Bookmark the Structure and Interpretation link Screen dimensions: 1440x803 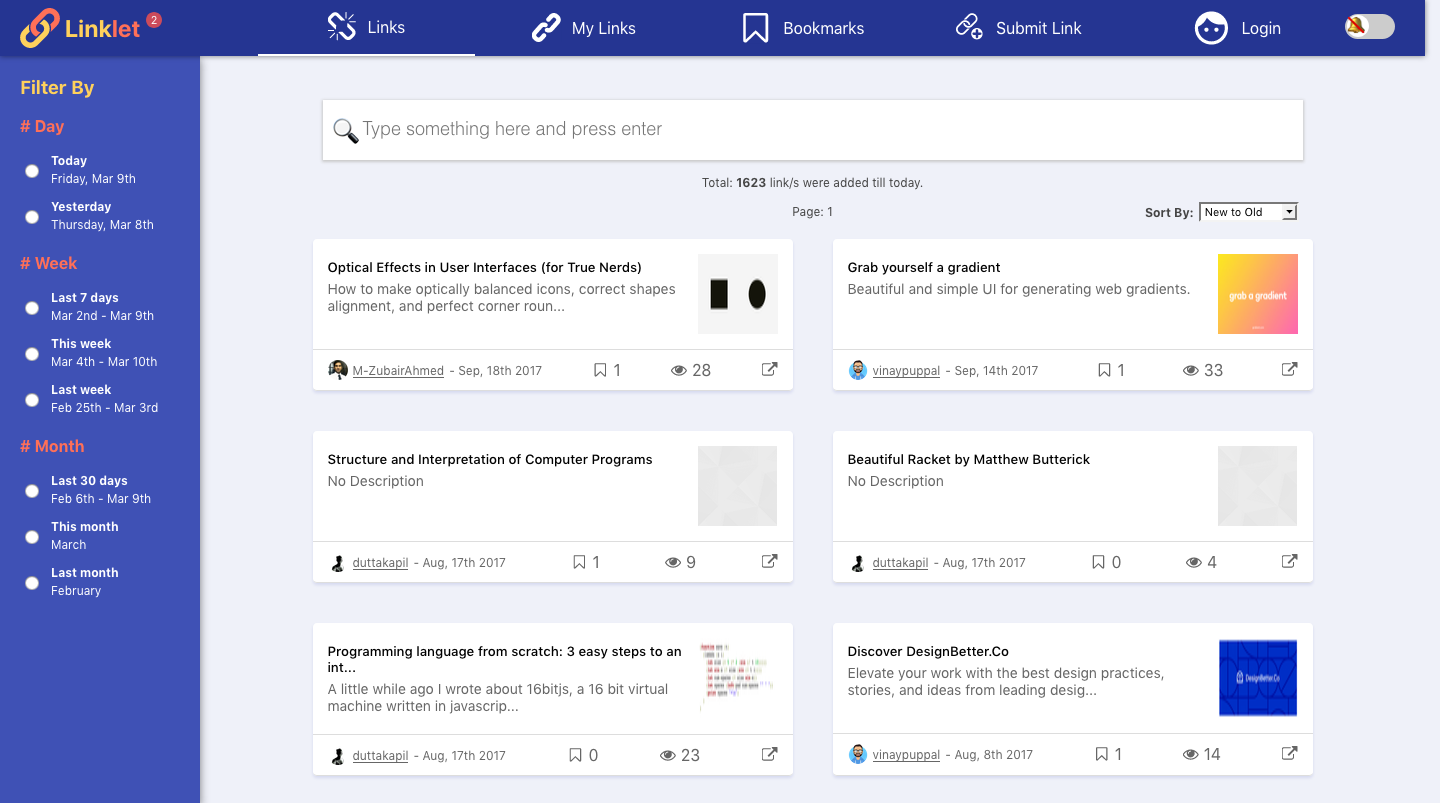(579, 562)
